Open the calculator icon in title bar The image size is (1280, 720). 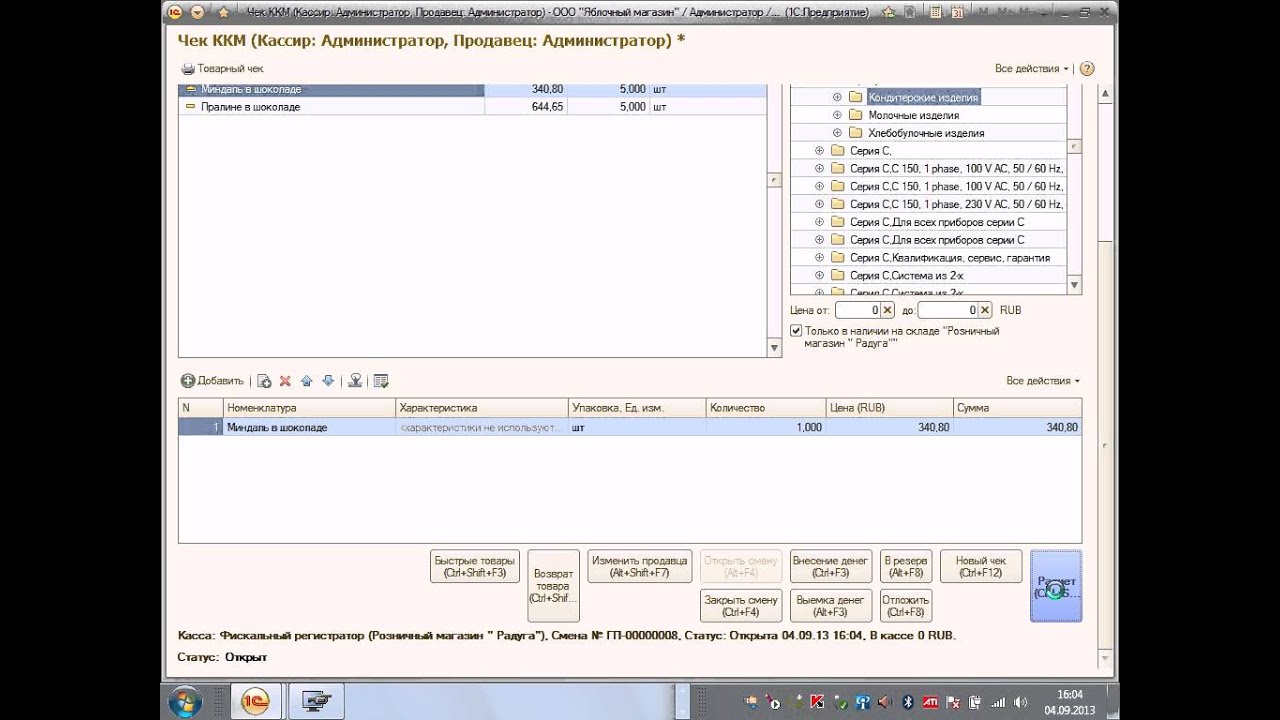(934, 12)
